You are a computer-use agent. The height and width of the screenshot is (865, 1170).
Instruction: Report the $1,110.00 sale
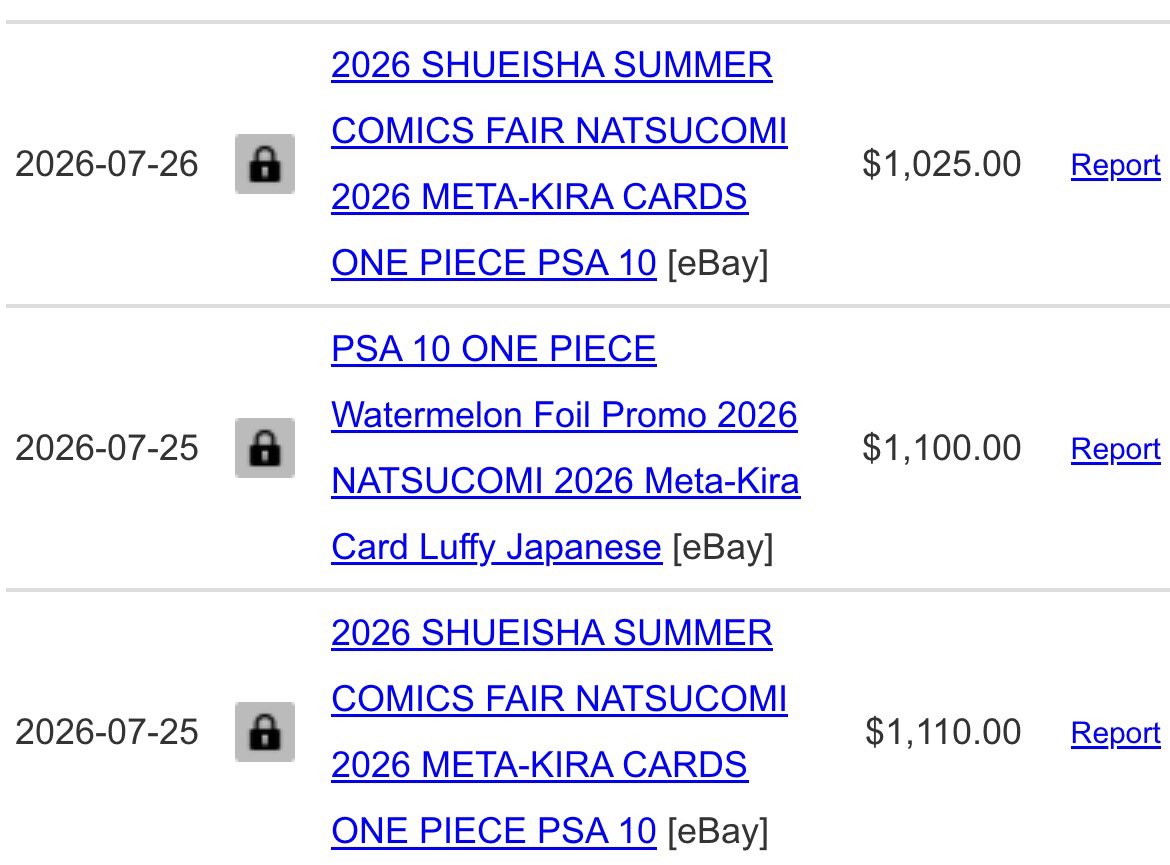click(x=1116, y=733)
